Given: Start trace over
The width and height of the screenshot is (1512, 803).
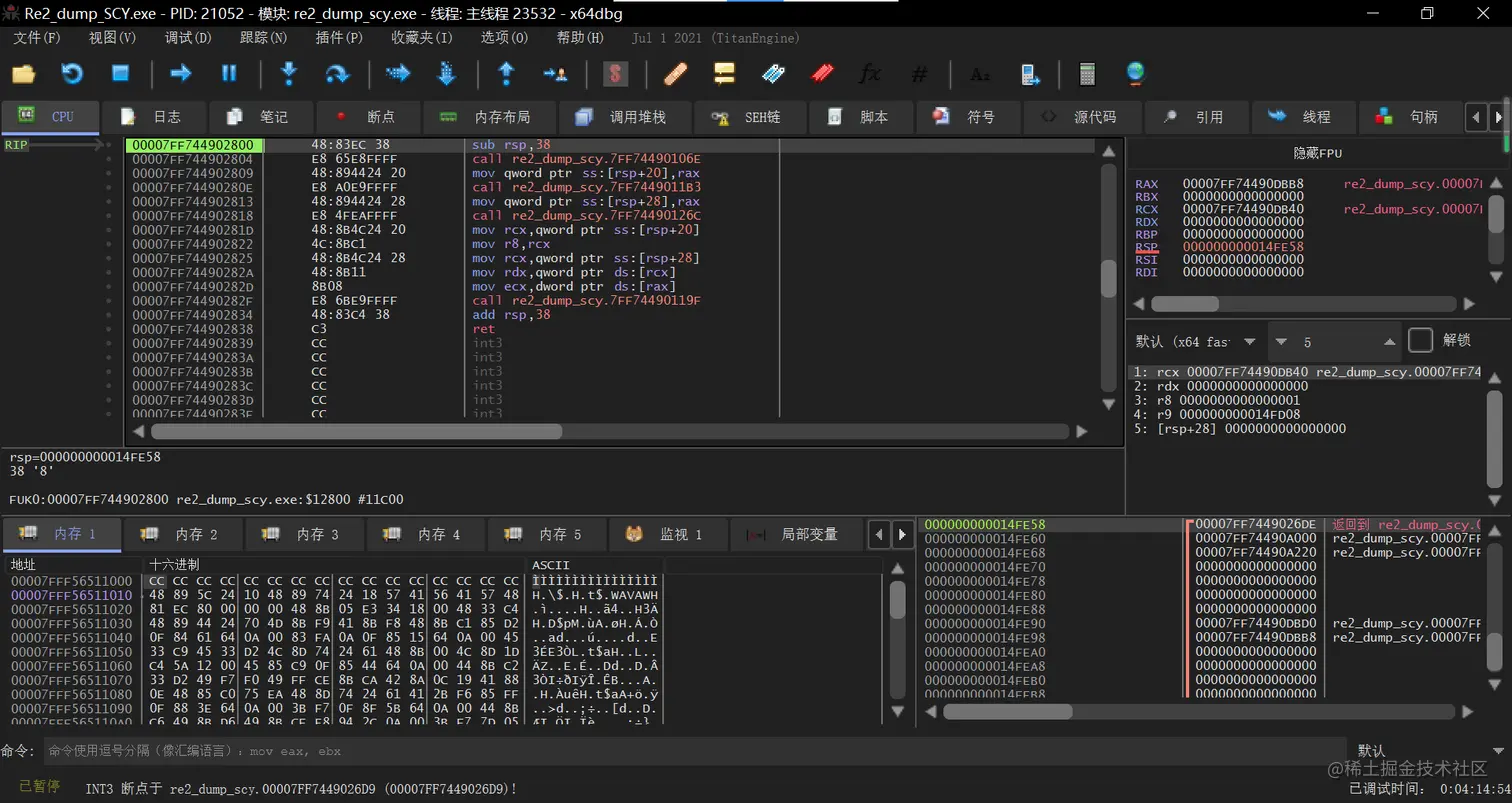Looking at the screenshot, I should [447, 73].
